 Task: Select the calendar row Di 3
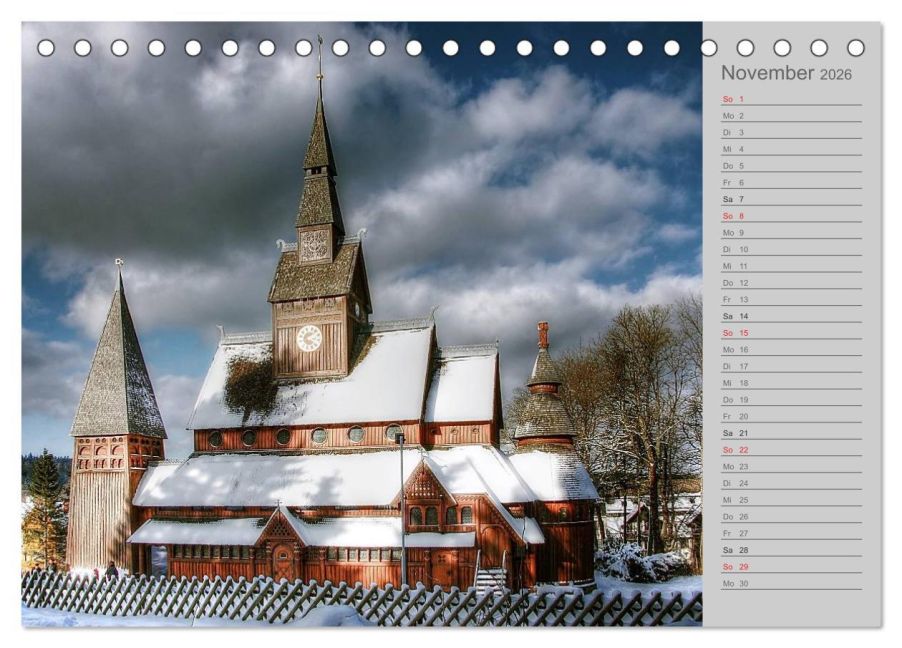pyautogui.click(x=792, y=132)
